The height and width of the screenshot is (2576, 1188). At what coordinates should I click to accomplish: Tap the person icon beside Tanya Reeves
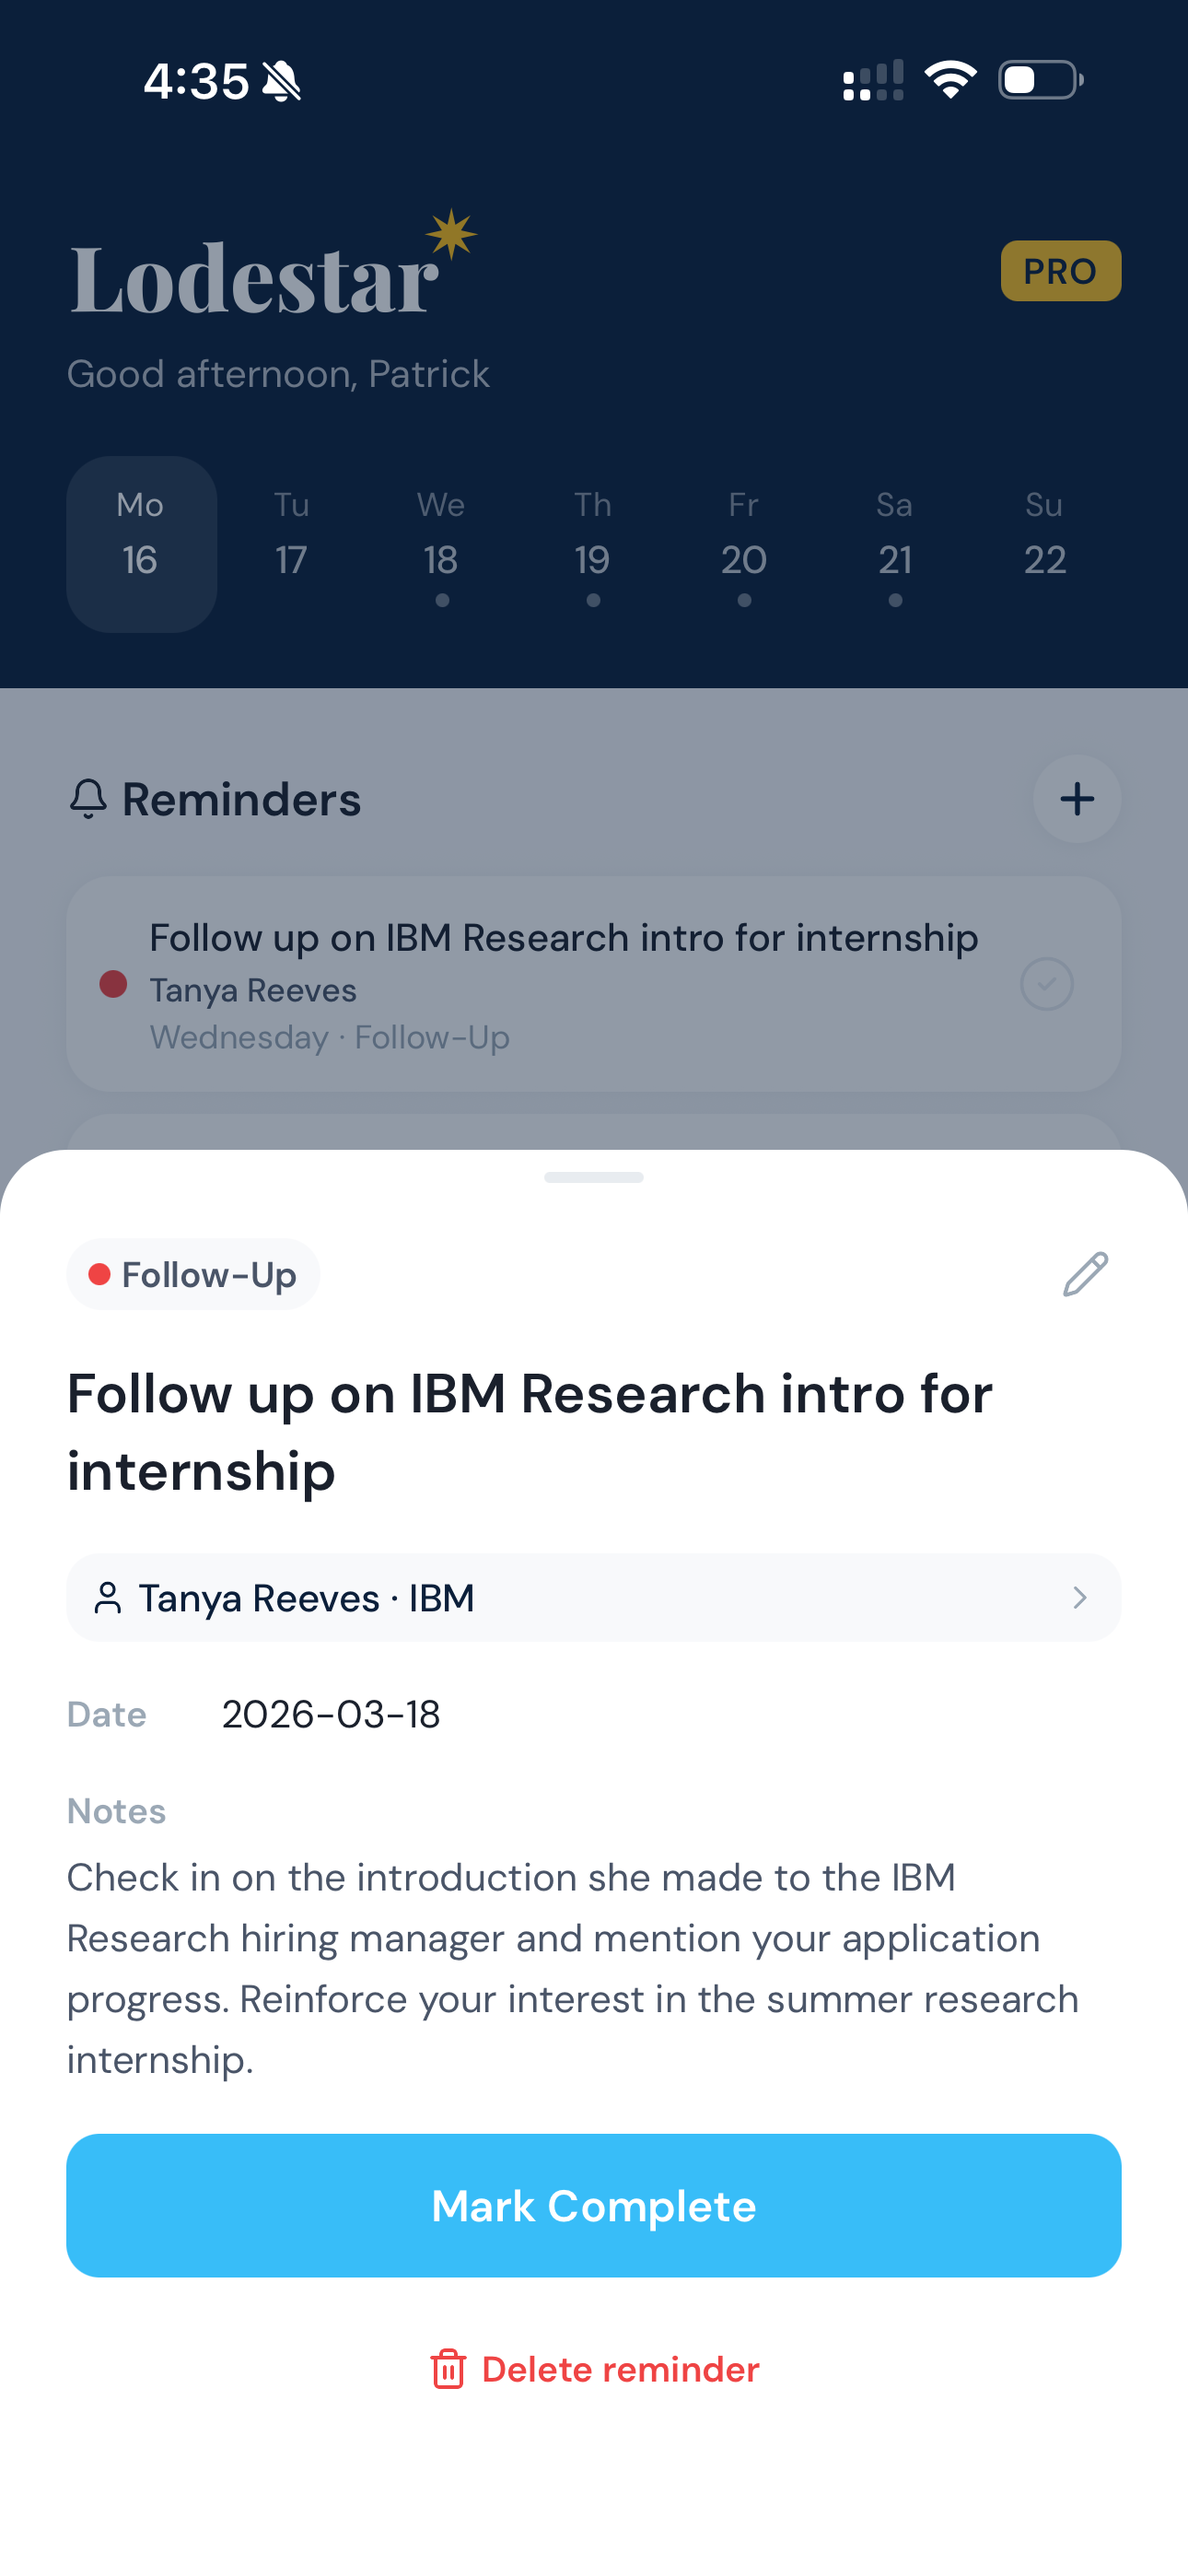(108, 1598)
